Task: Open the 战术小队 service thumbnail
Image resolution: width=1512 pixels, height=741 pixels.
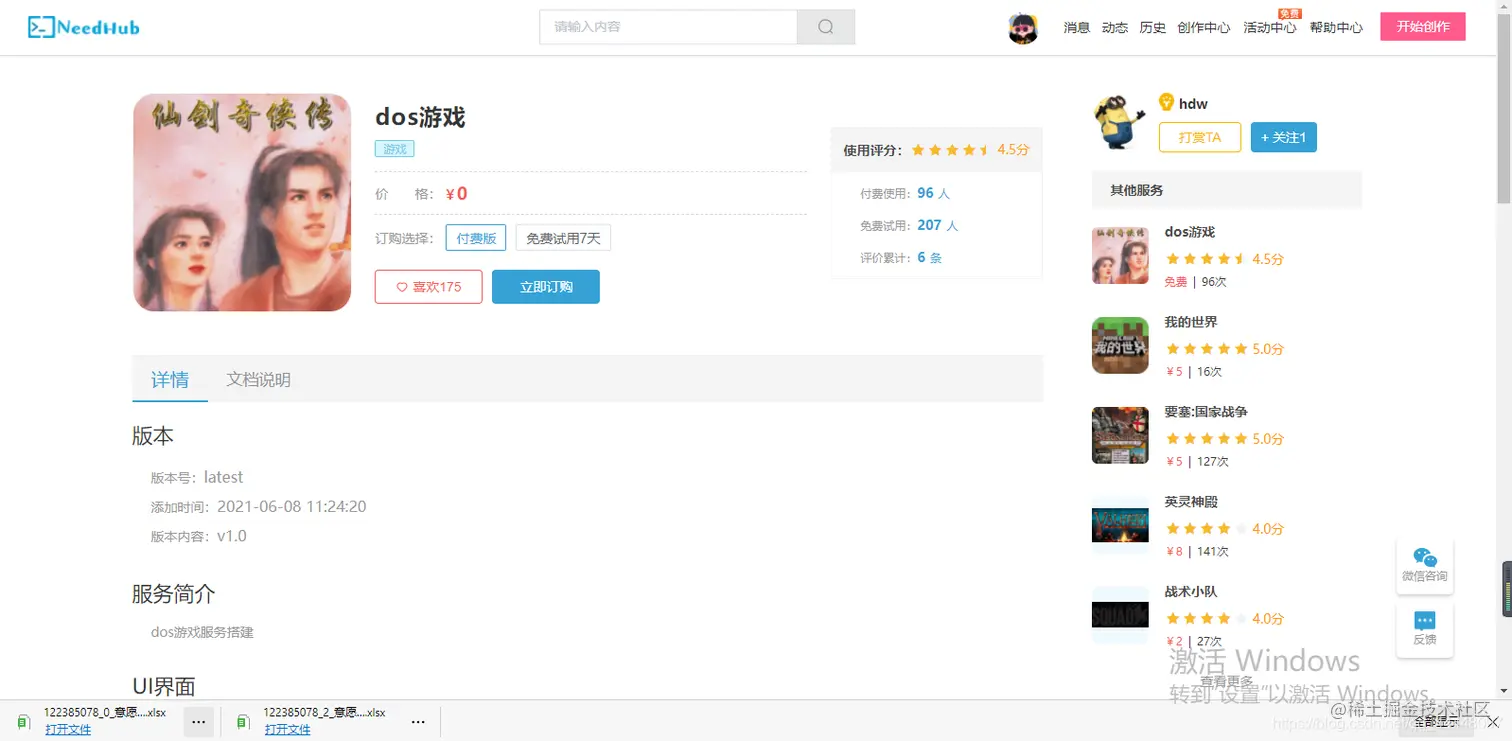Action: [1120, 615]
